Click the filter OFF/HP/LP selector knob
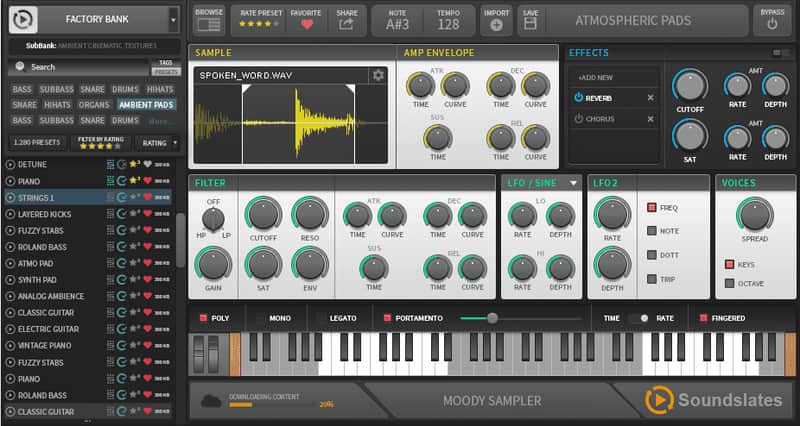 (x=213, y=219)
